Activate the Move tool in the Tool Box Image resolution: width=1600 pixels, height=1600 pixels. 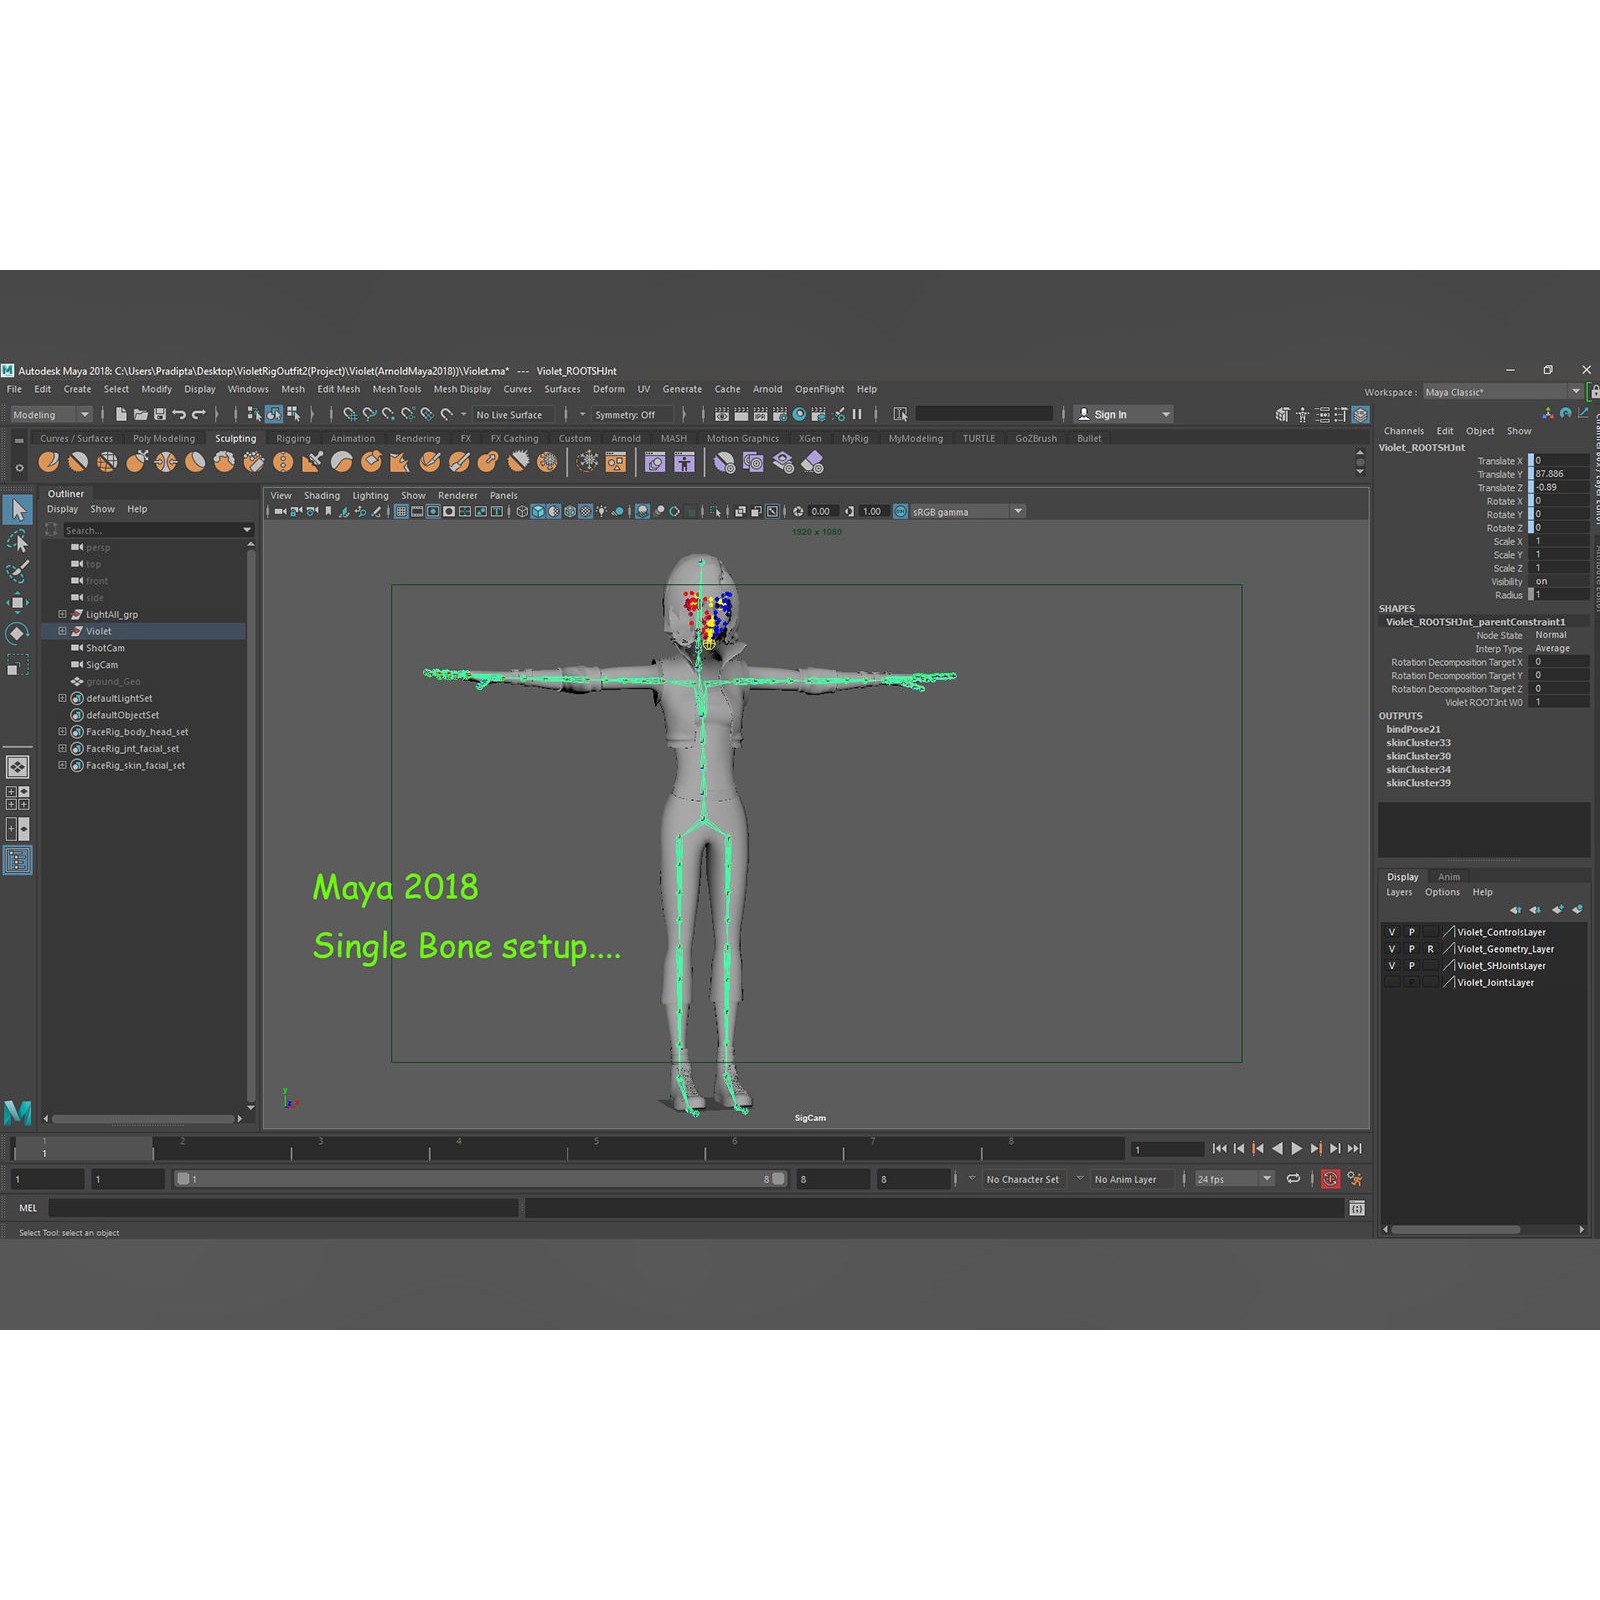pyautogui.click(x=17, y=602)
